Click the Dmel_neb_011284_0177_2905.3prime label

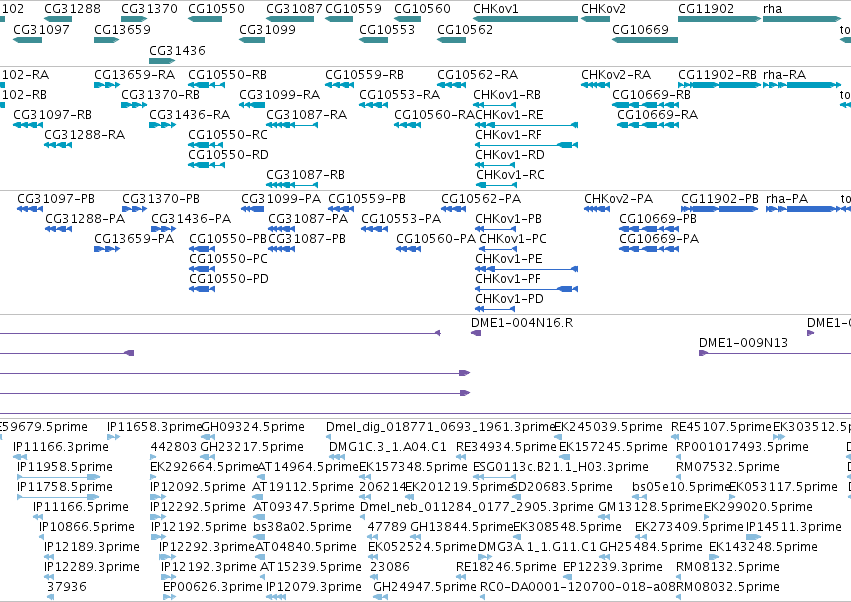click(477, 507)
